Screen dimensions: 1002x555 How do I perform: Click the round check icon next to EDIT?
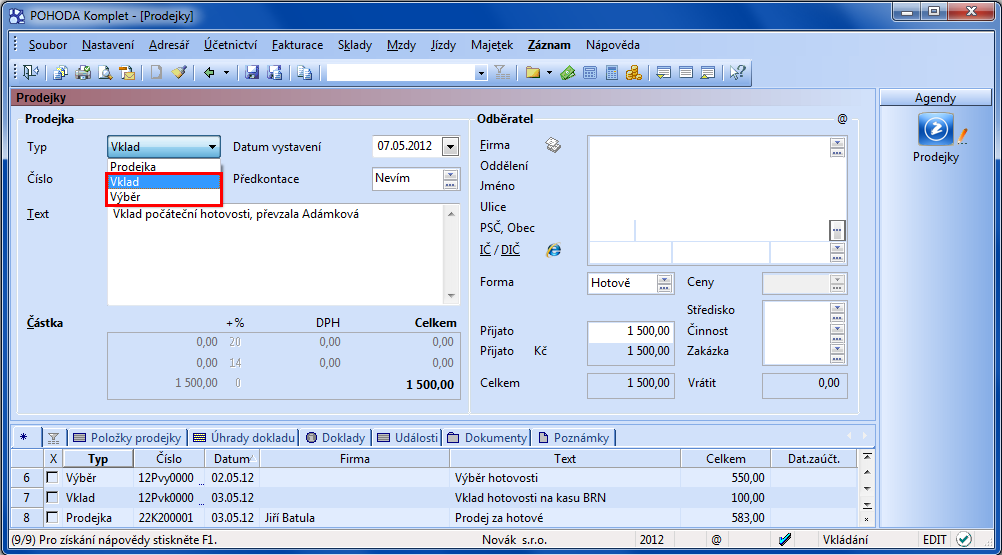tap(964, 540)
